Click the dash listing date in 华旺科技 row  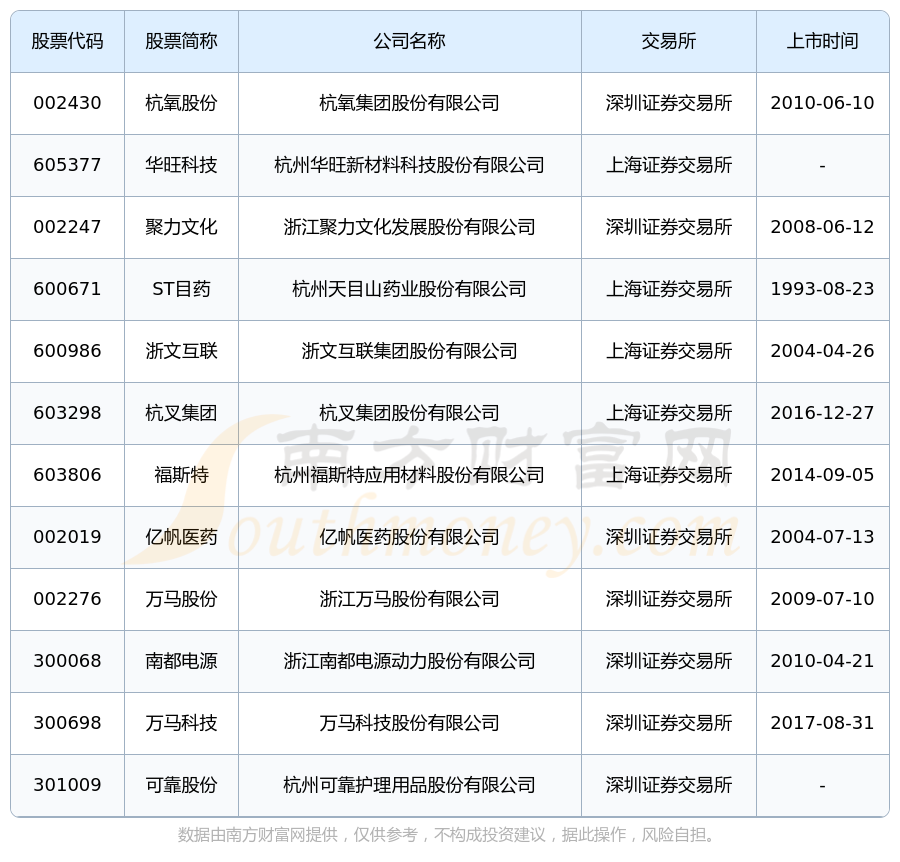click(823, 166)
